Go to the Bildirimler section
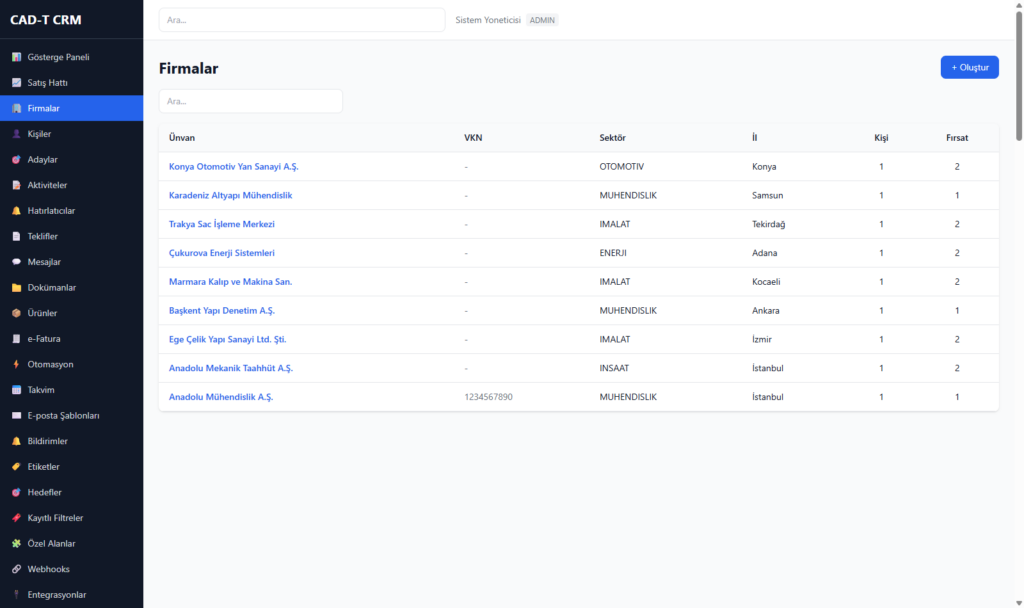 71,441
